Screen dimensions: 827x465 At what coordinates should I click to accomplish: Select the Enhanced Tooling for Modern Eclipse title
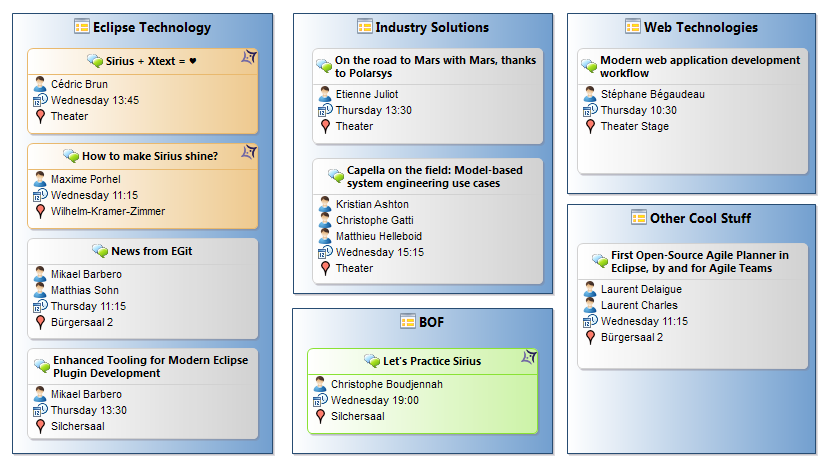click(151, 366)
